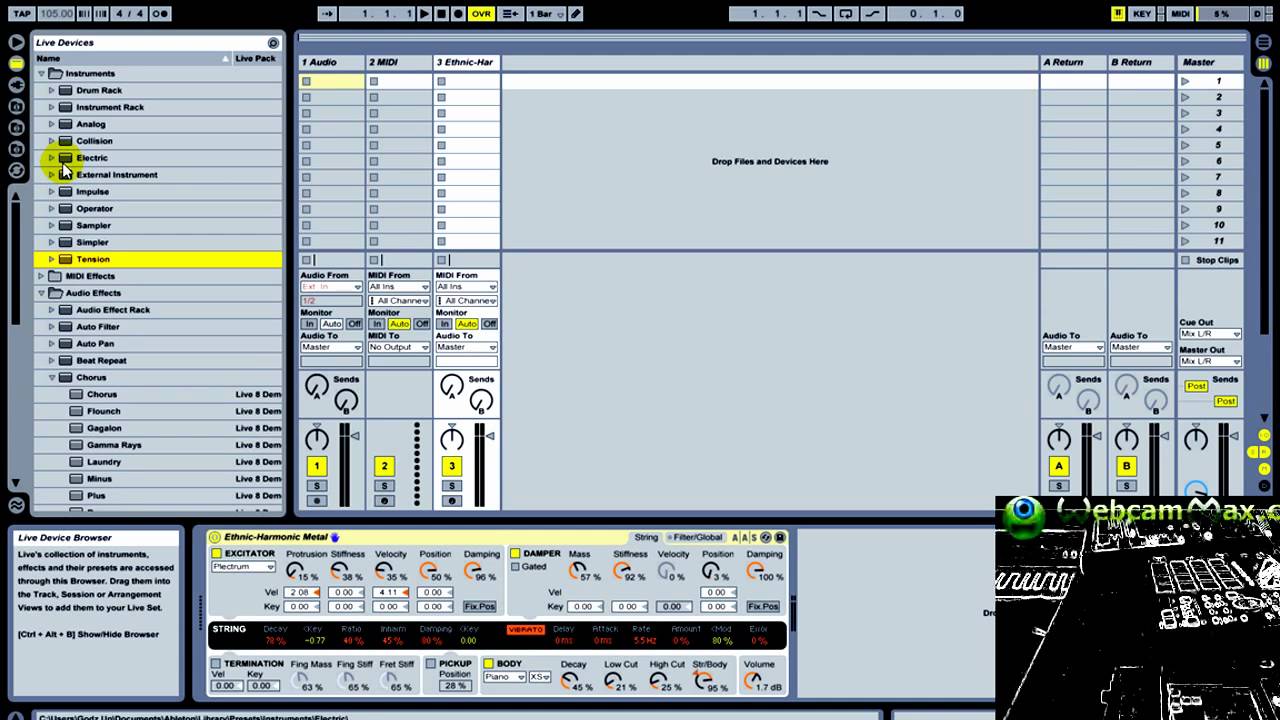
Task: Collapse the Instruments category
Action: [41, 73]
